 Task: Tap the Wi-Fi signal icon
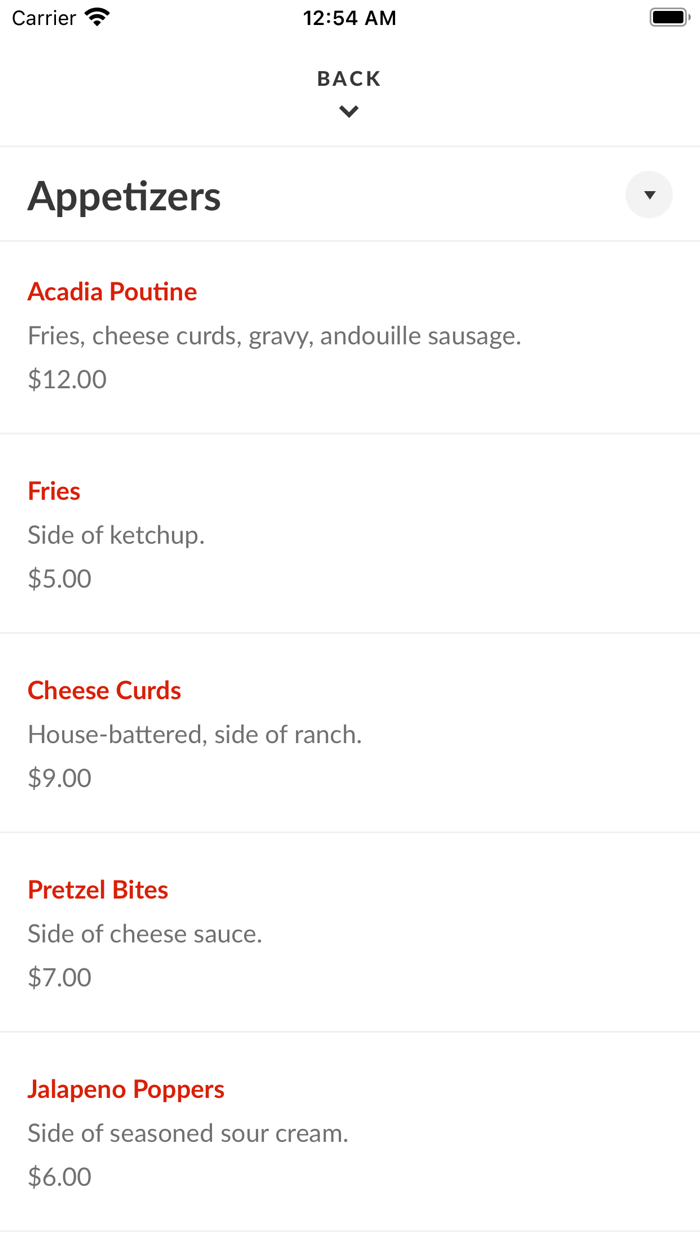click(x=95, y=17)
